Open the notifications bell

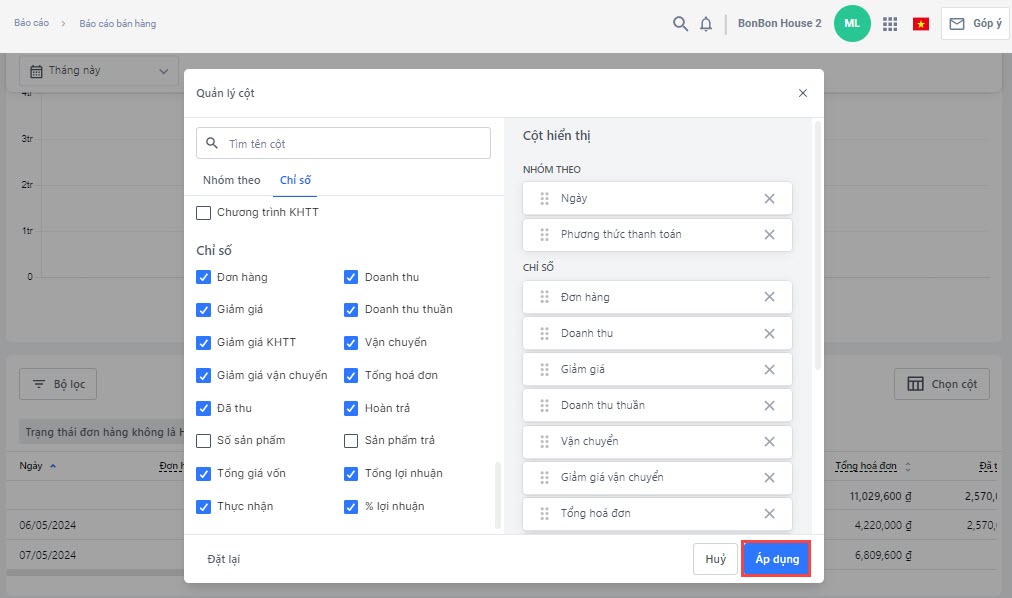tap(706, 24)
